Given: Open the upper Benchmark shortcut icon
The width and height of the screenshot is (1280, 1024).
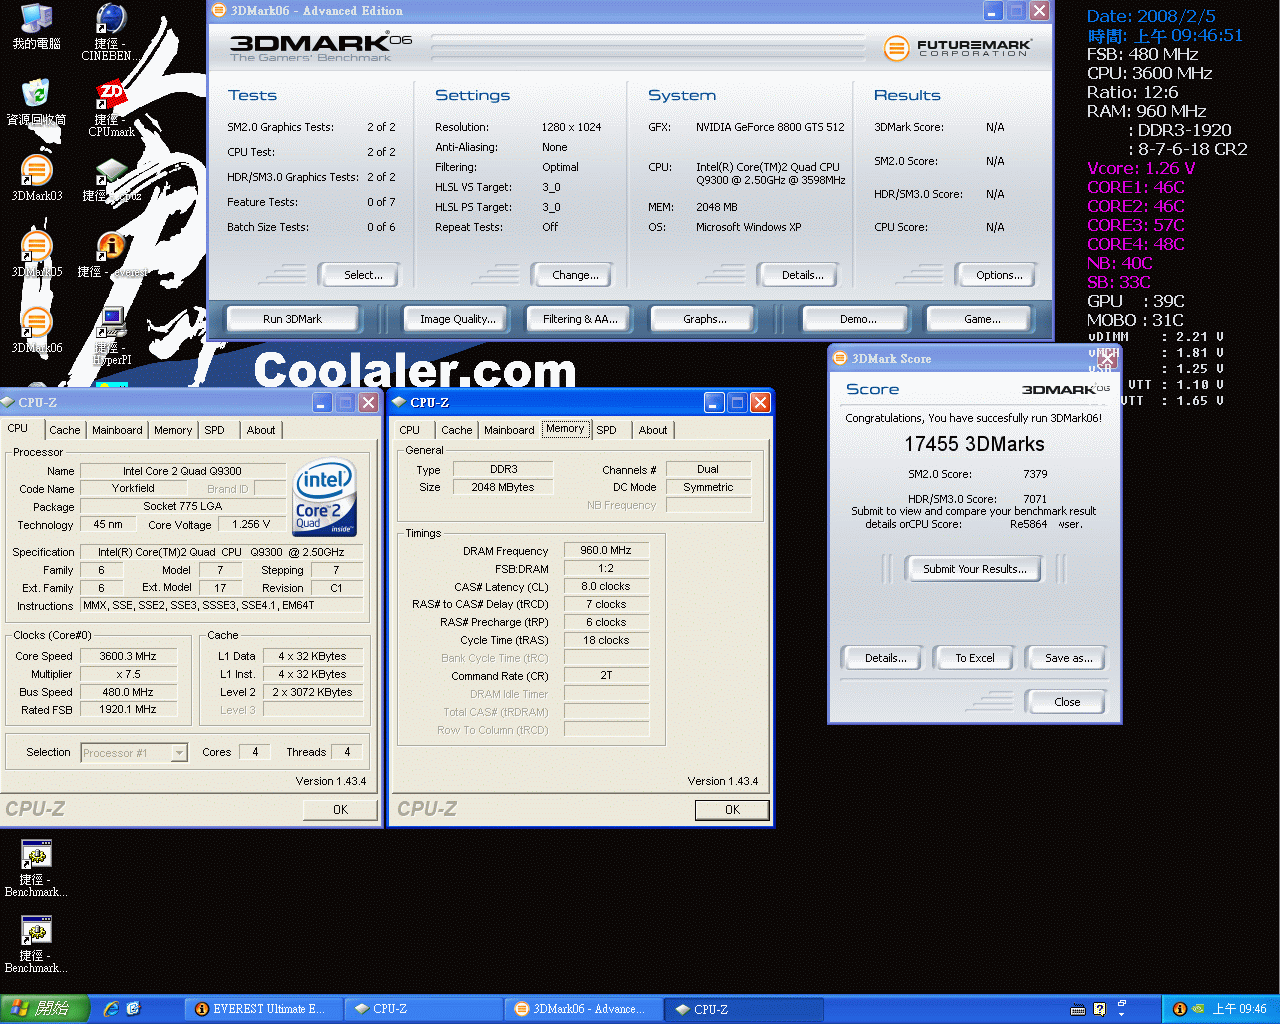Looking at the screenshot, I should [x=36, y=868].
